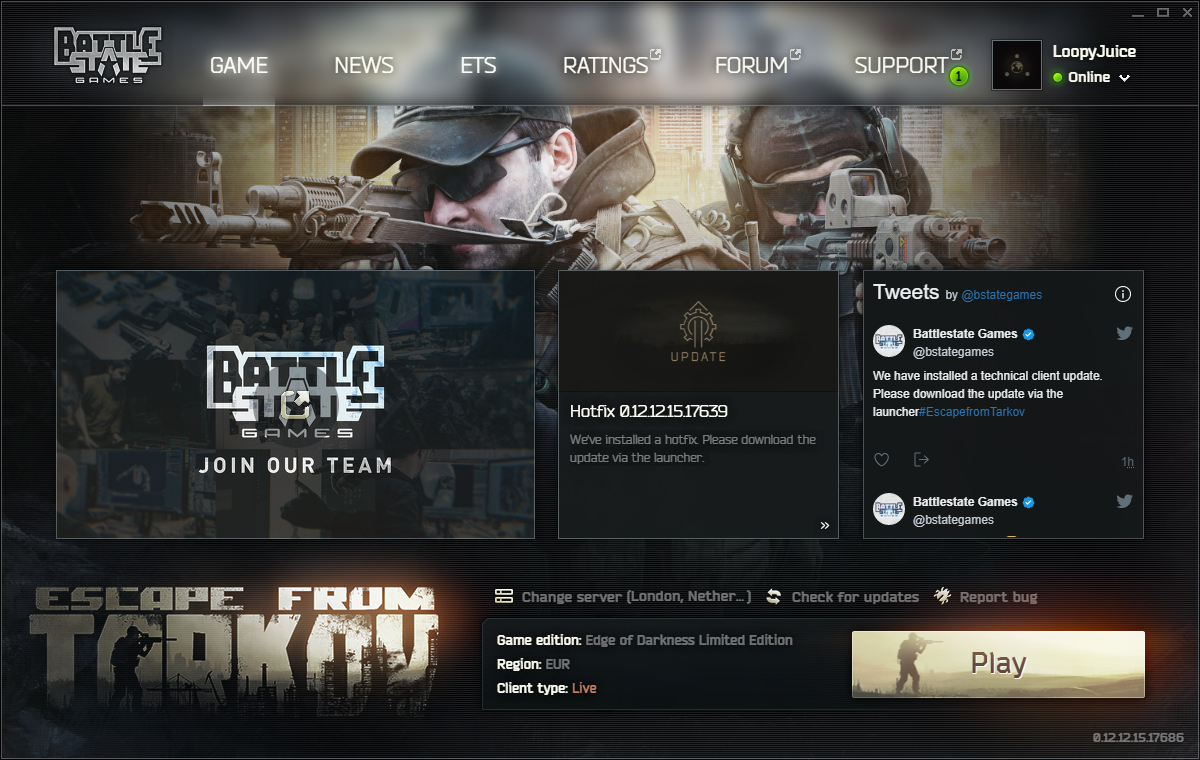Screen dimensions: 1200x760
Task: Click first tweet's Battlestate Games avatar
Action: pos(889,341)
